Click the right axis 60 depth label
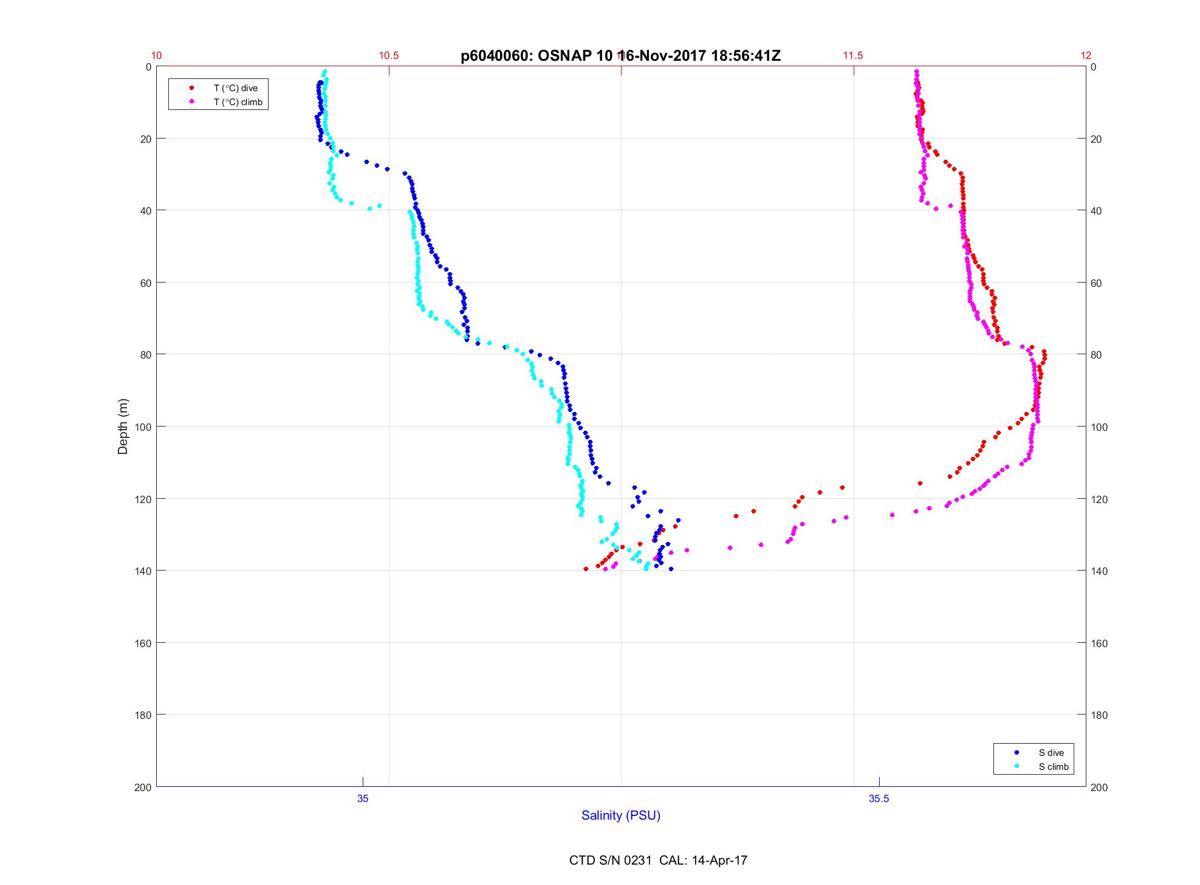Viewport: 1200px width, 885px height. 1097,283
